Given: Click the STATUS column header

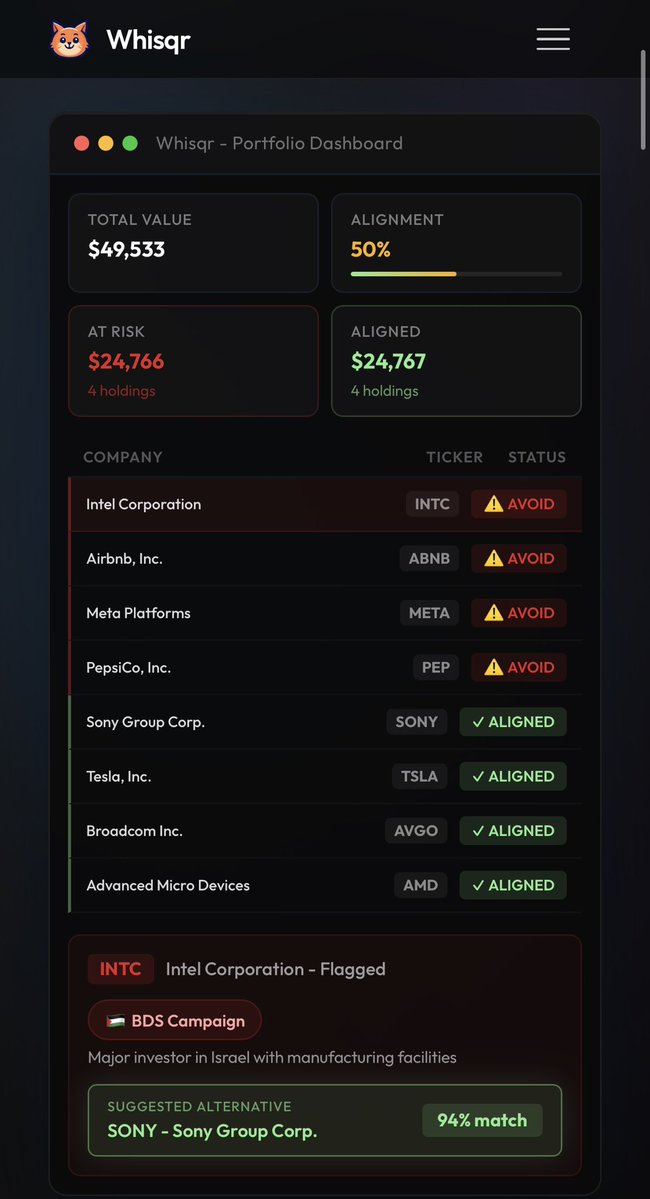Looking at the screenshot, I should point(537,457).
